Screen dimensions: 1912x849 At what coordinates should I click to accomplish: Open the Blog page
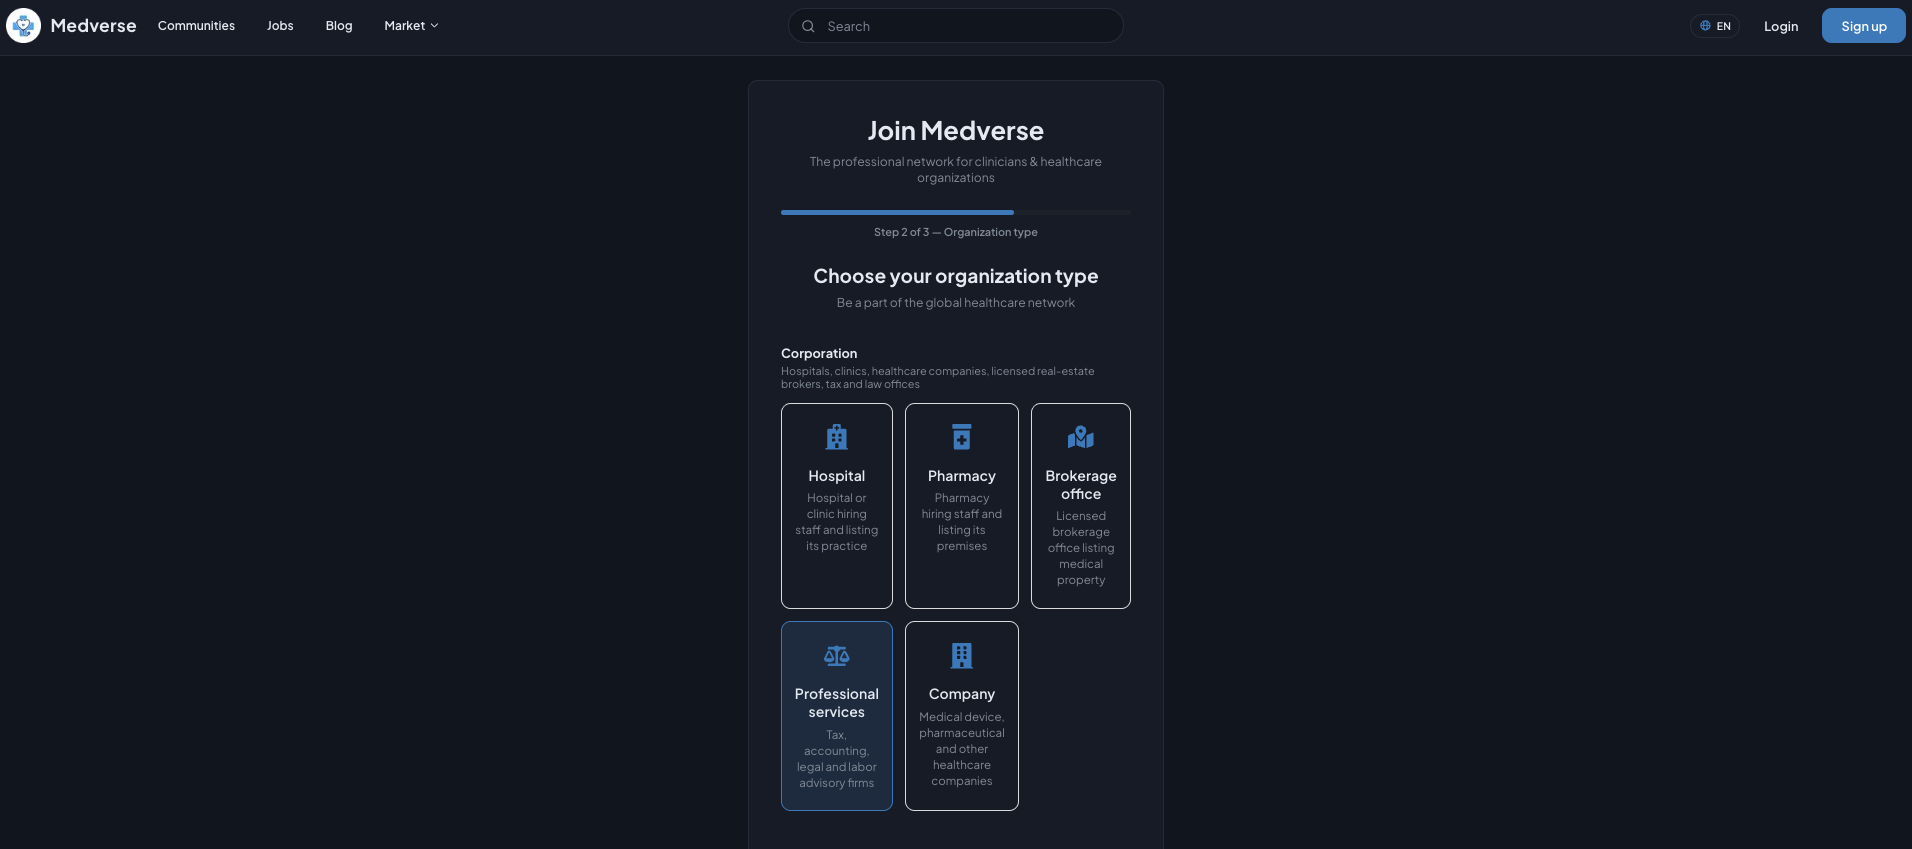tap(339, 26)
